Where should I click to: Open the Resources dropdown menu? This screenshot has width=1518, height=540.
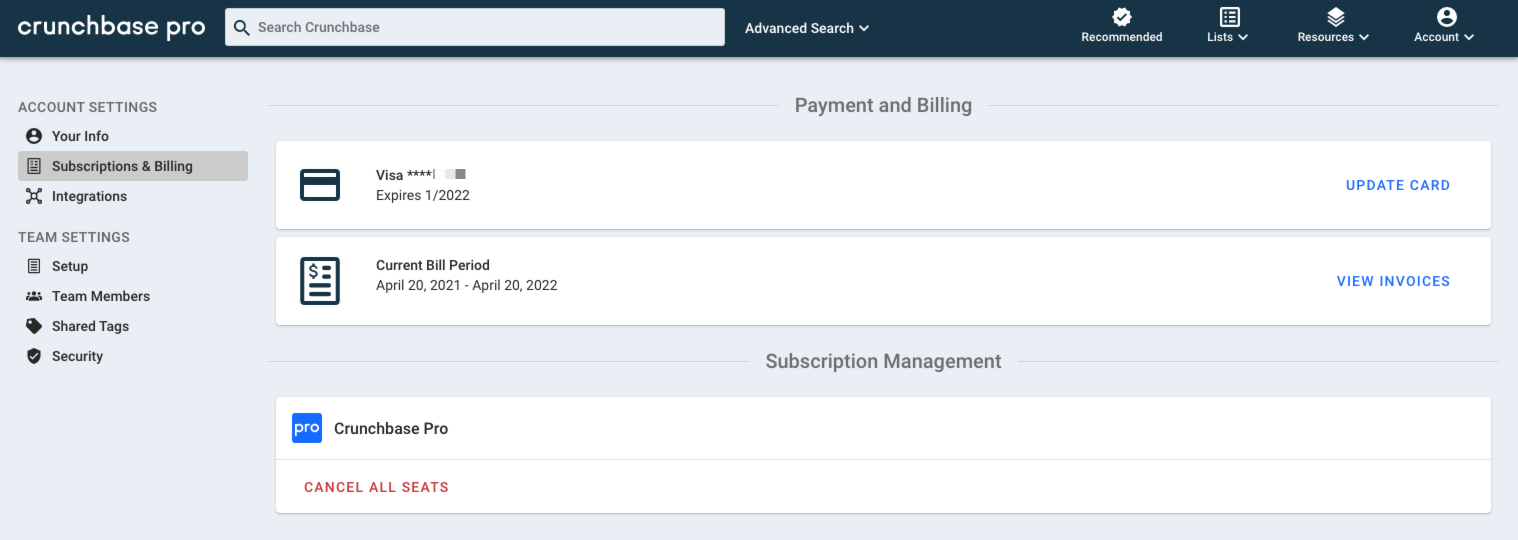pyautogui.click(x=1334, y=37)
